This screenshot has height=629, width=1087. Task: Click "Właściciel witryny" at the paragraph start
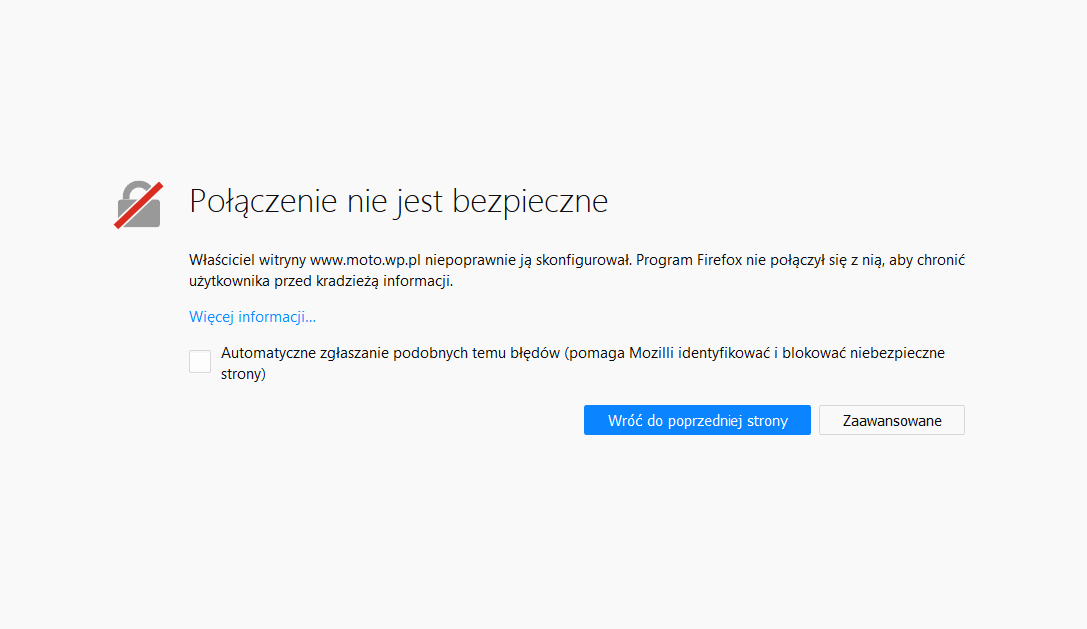(247, 260)
